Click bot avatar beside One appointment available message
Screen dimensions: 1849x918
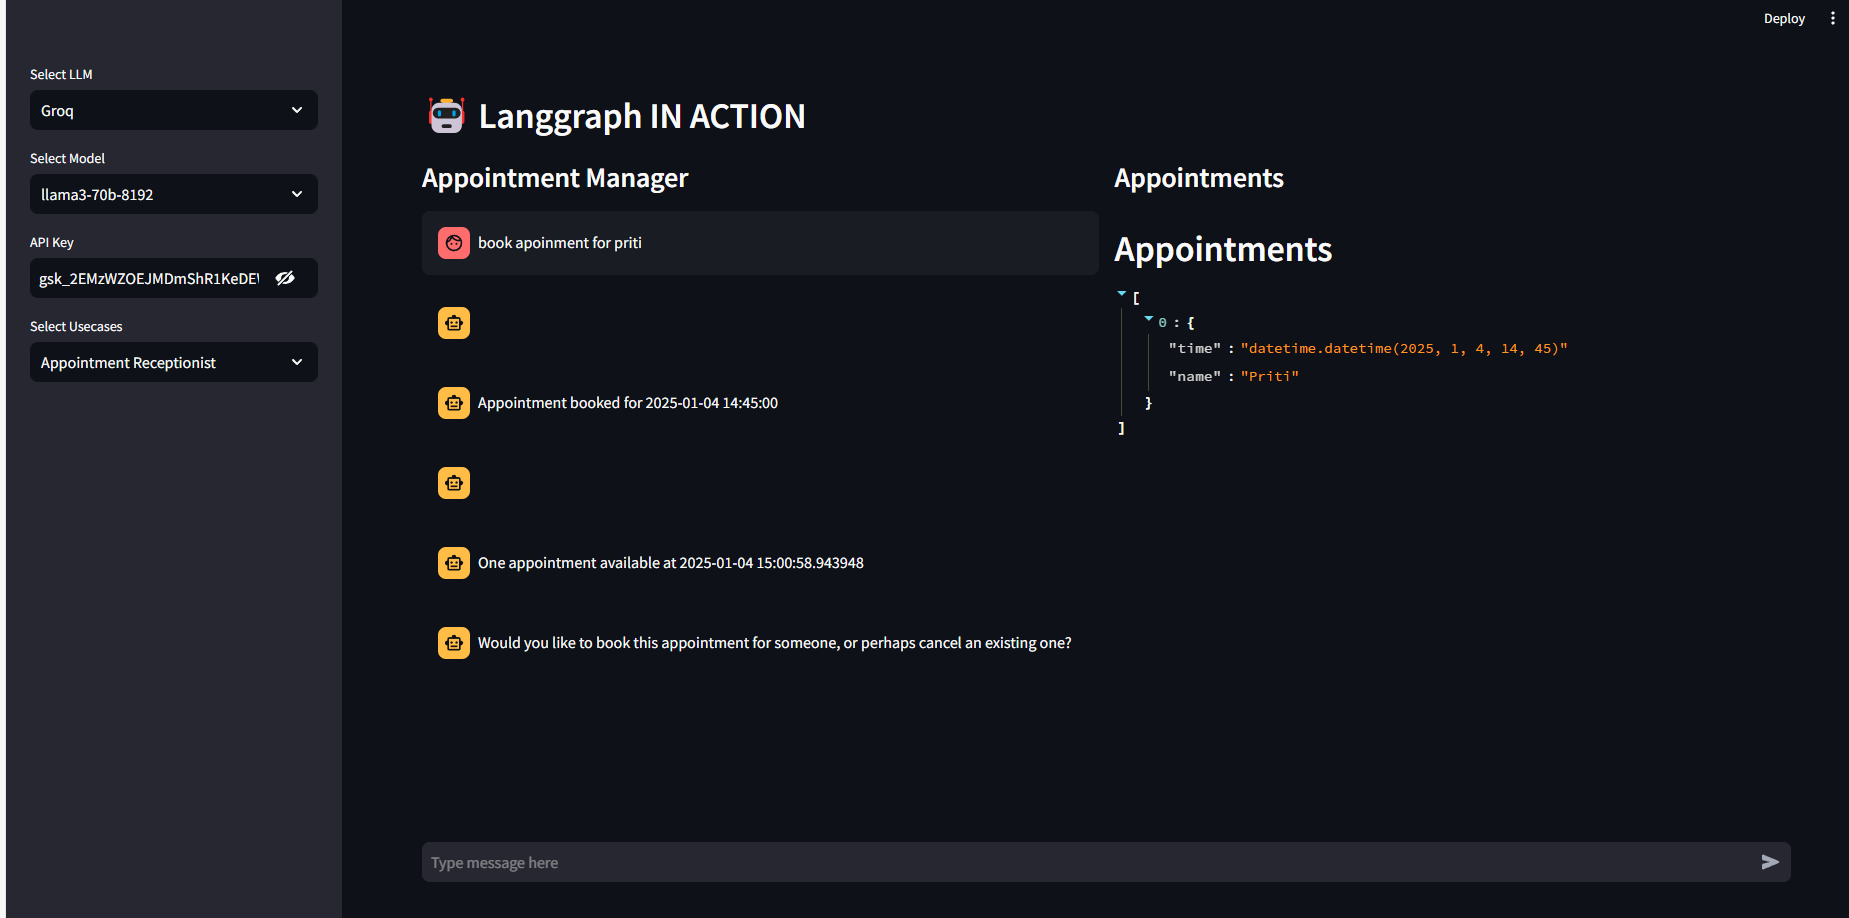pyautogui.click(x=454, y=563)
